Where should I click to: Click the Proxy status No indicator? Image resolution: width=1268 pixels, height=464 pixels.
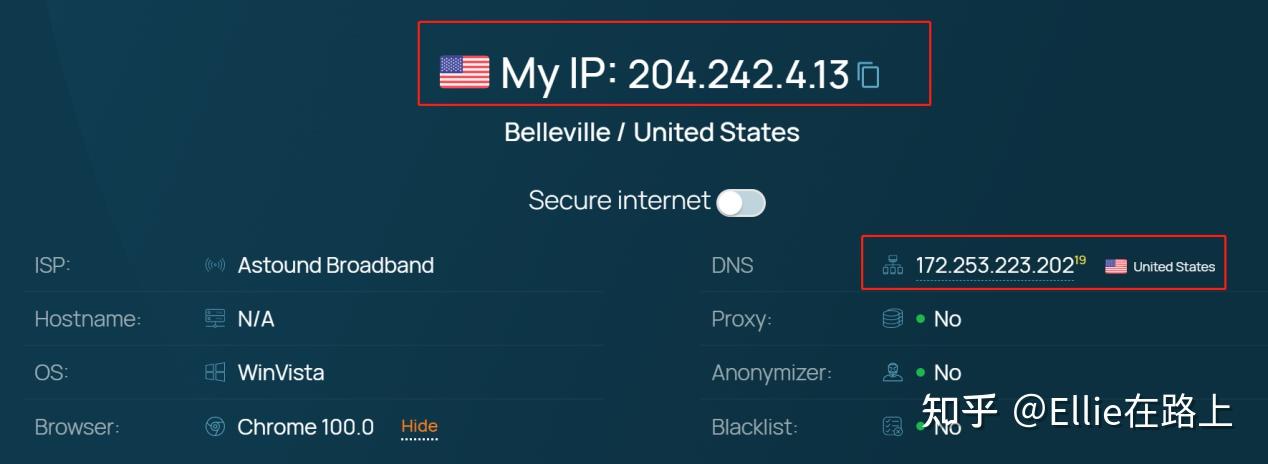[x=939, y=319]
